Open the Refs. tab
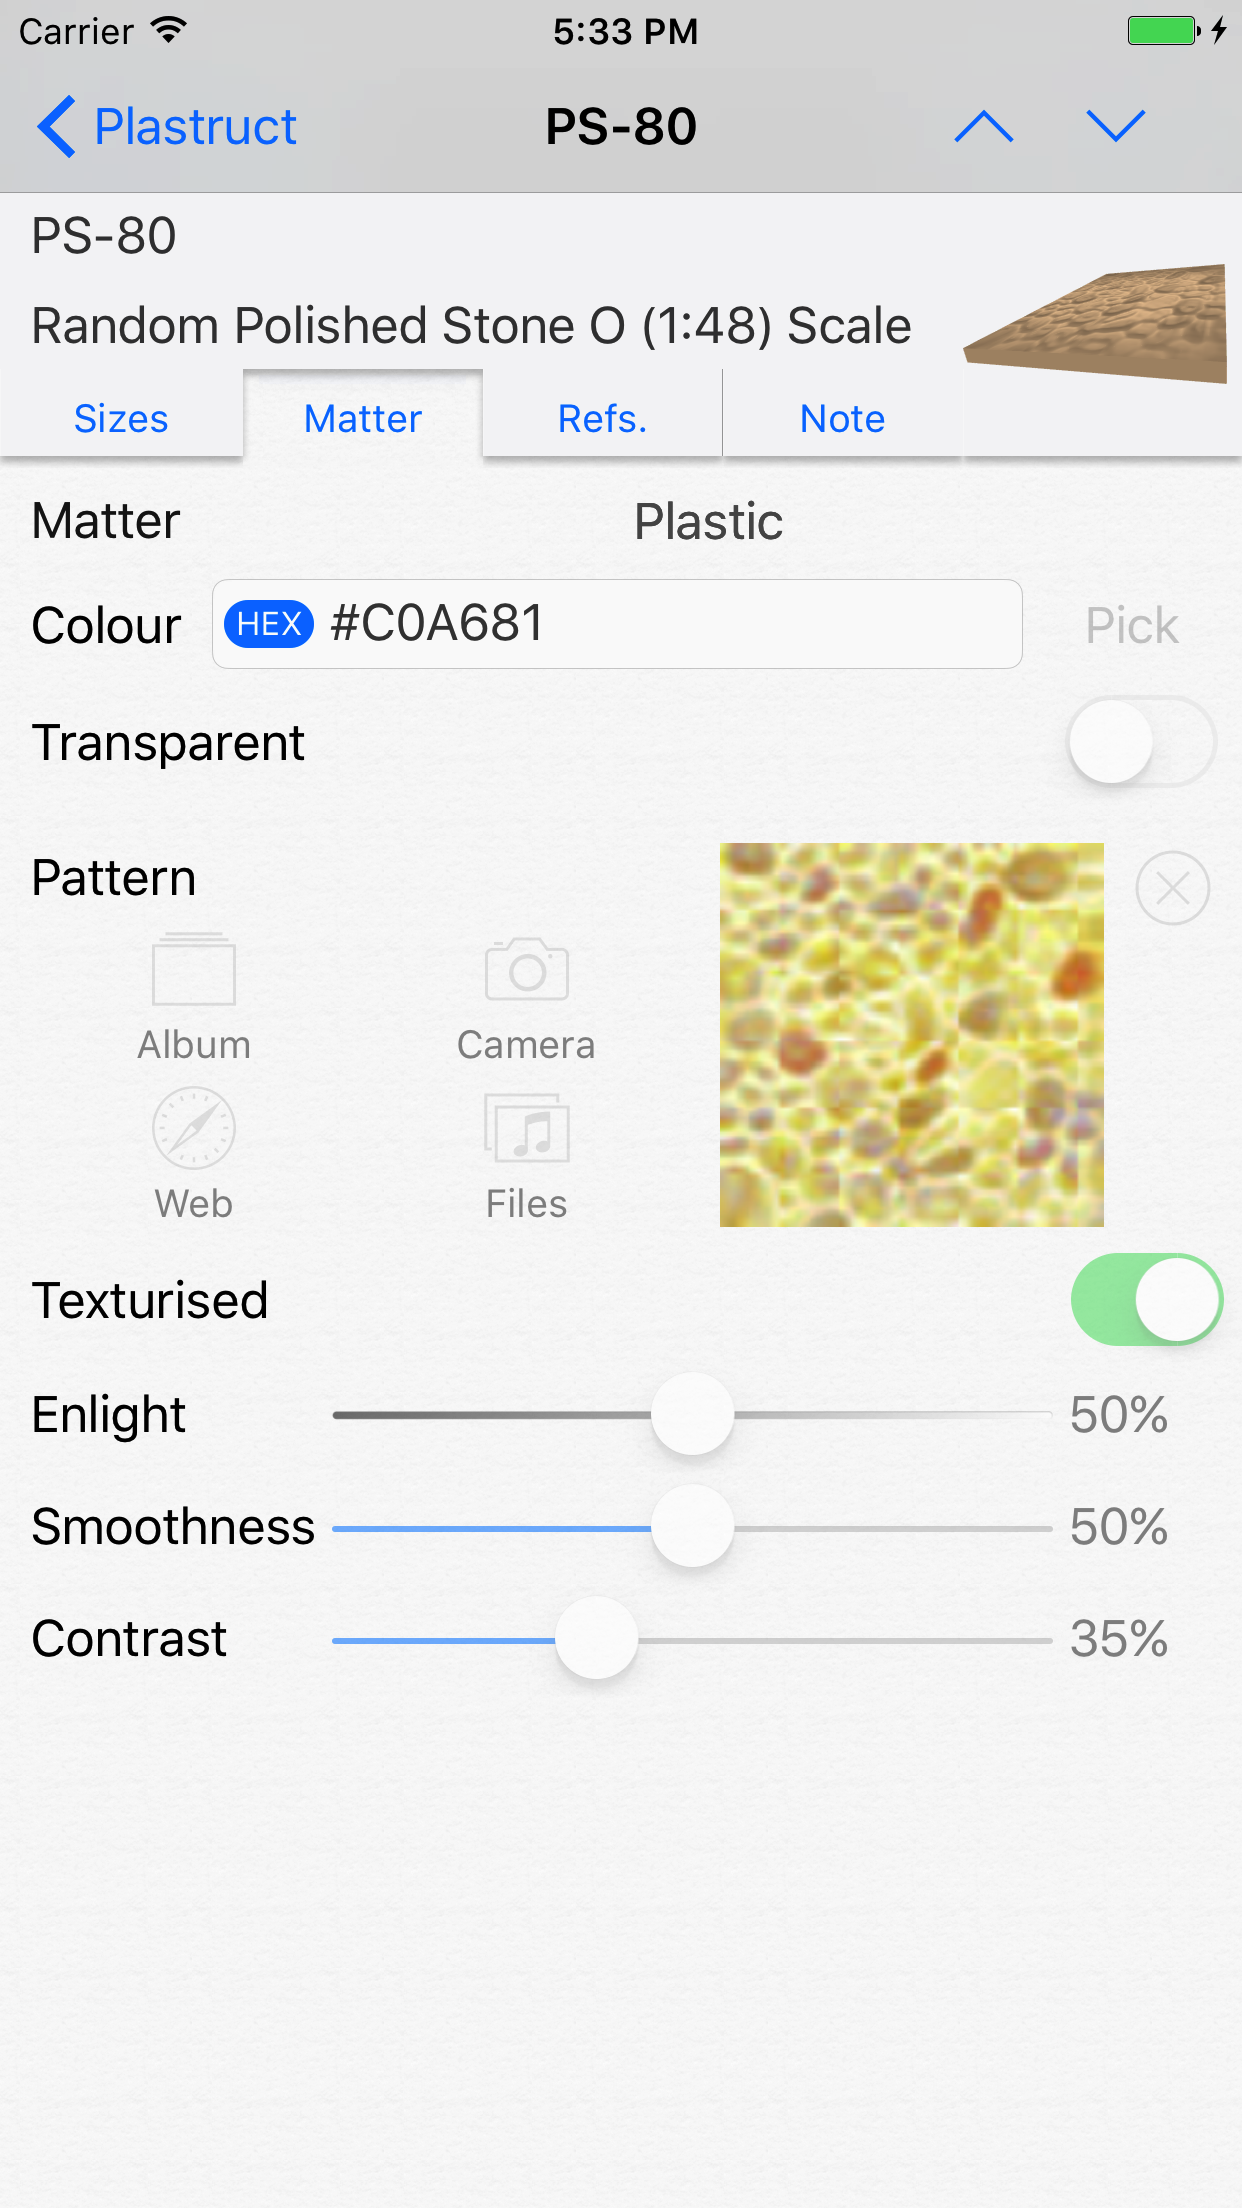The image size is (1242, 2208). point(602,418)
